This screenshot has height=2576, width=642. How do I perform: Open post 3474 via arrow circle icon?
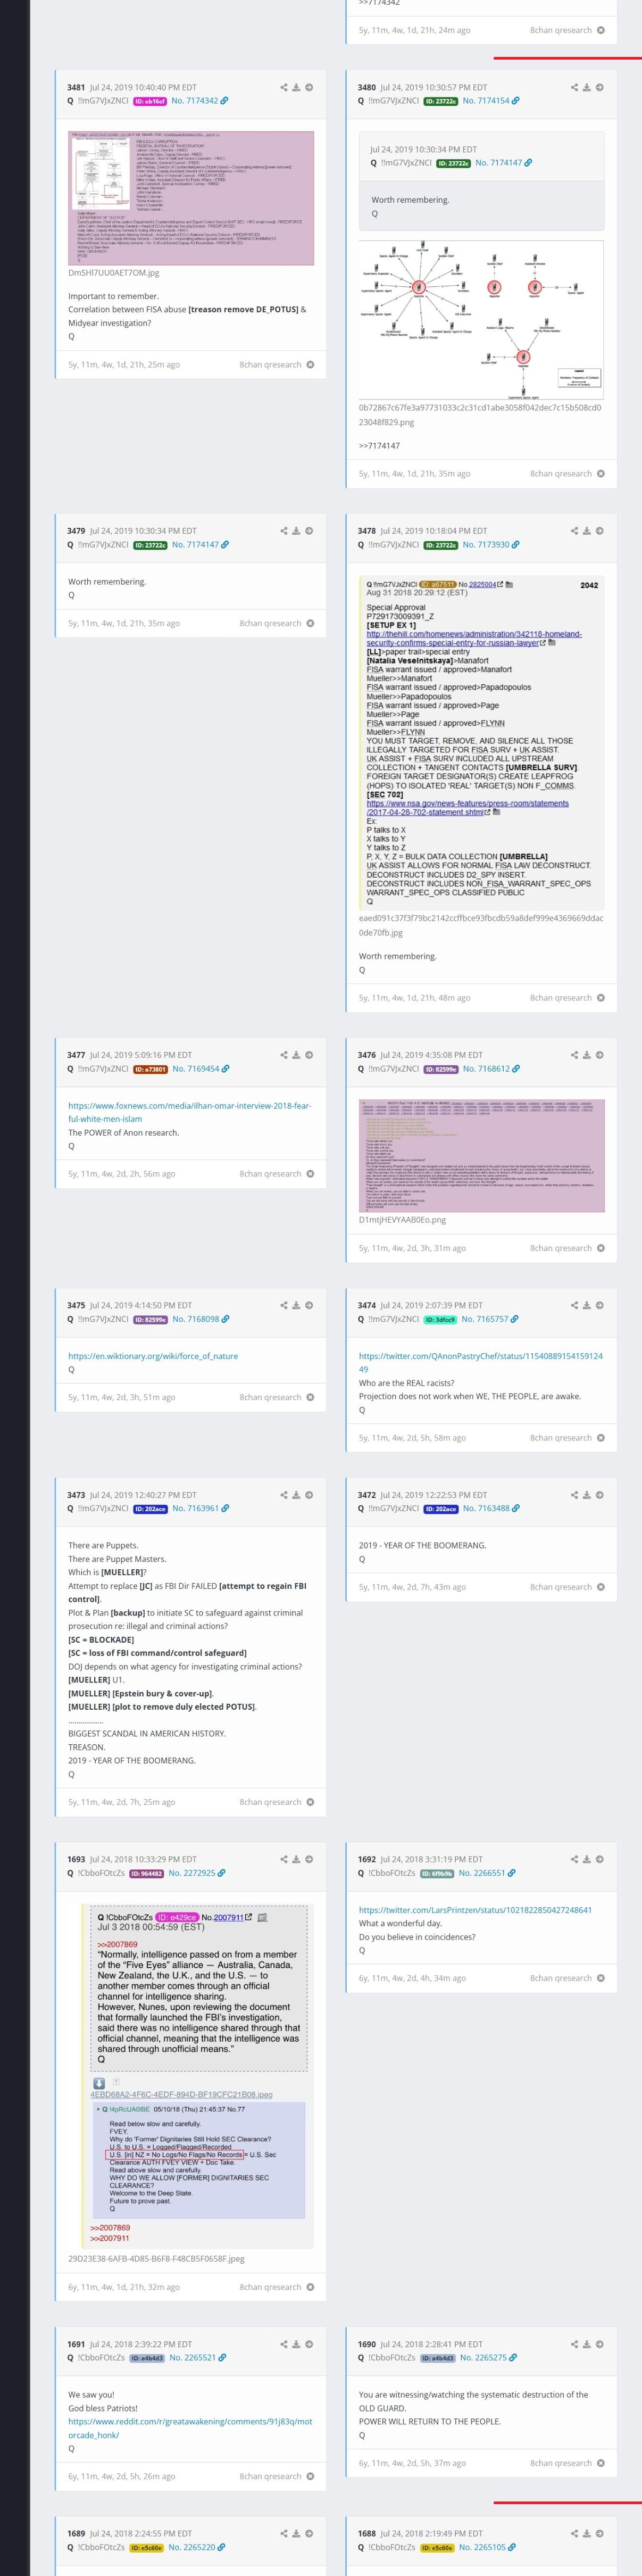click(600, 1305)
